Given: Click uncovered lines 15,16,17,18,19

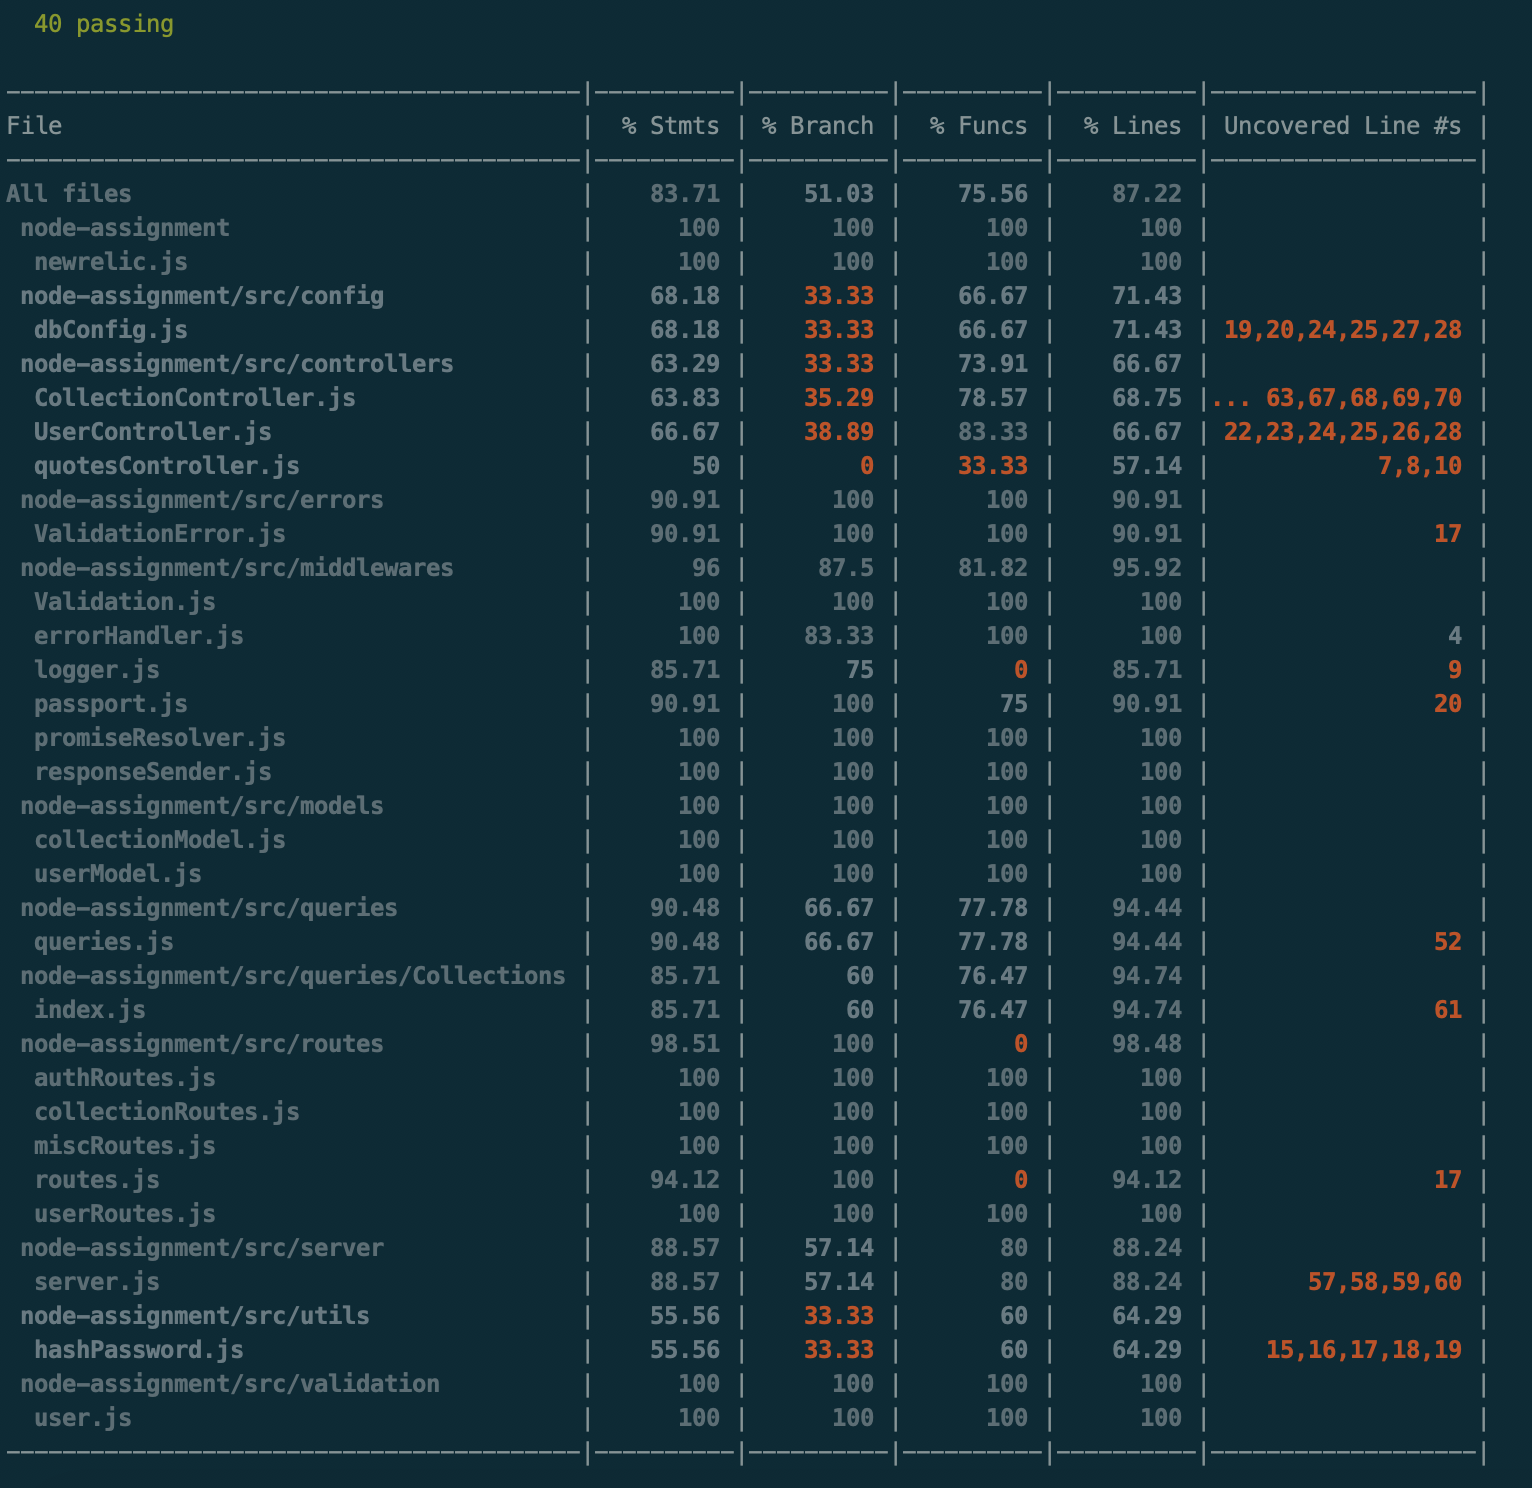Looking at the screenshot, I should pyautogui.click(x=1364, y=1350).
